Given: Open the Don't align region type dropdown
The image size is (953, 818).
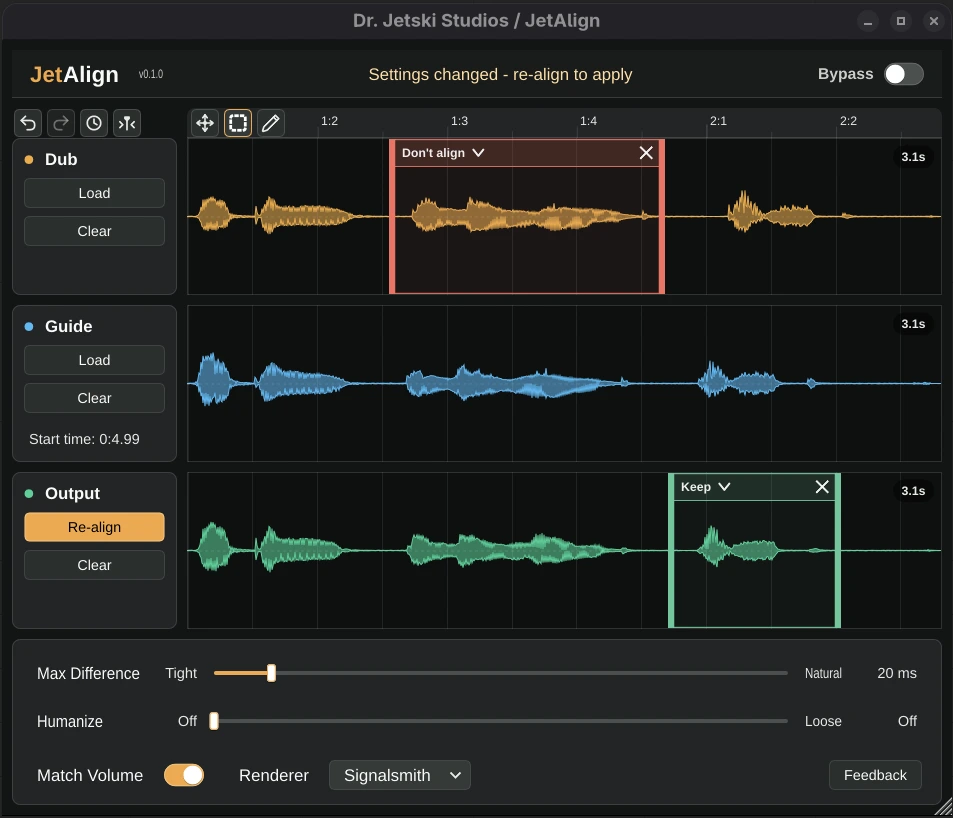Looking at the screenshot, I should (443, 153).
